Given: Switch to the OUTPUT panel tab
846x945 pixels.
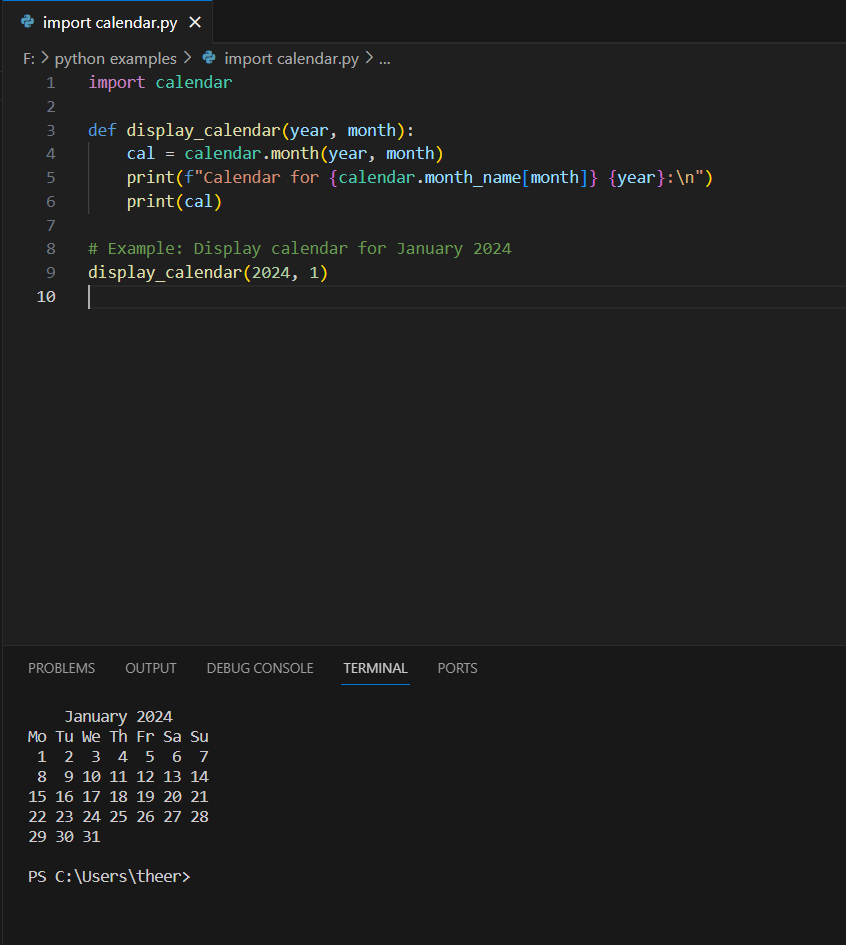Looking at the screenshot, I should pyautogui.click(x=151, y=668).
